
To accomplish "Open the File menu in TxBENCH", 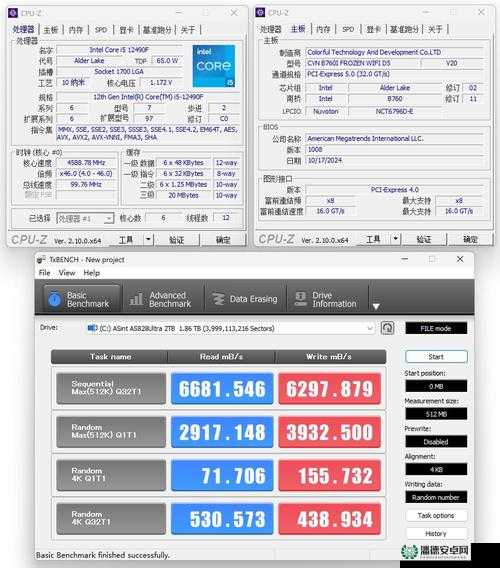I will (x=45, y=273).
